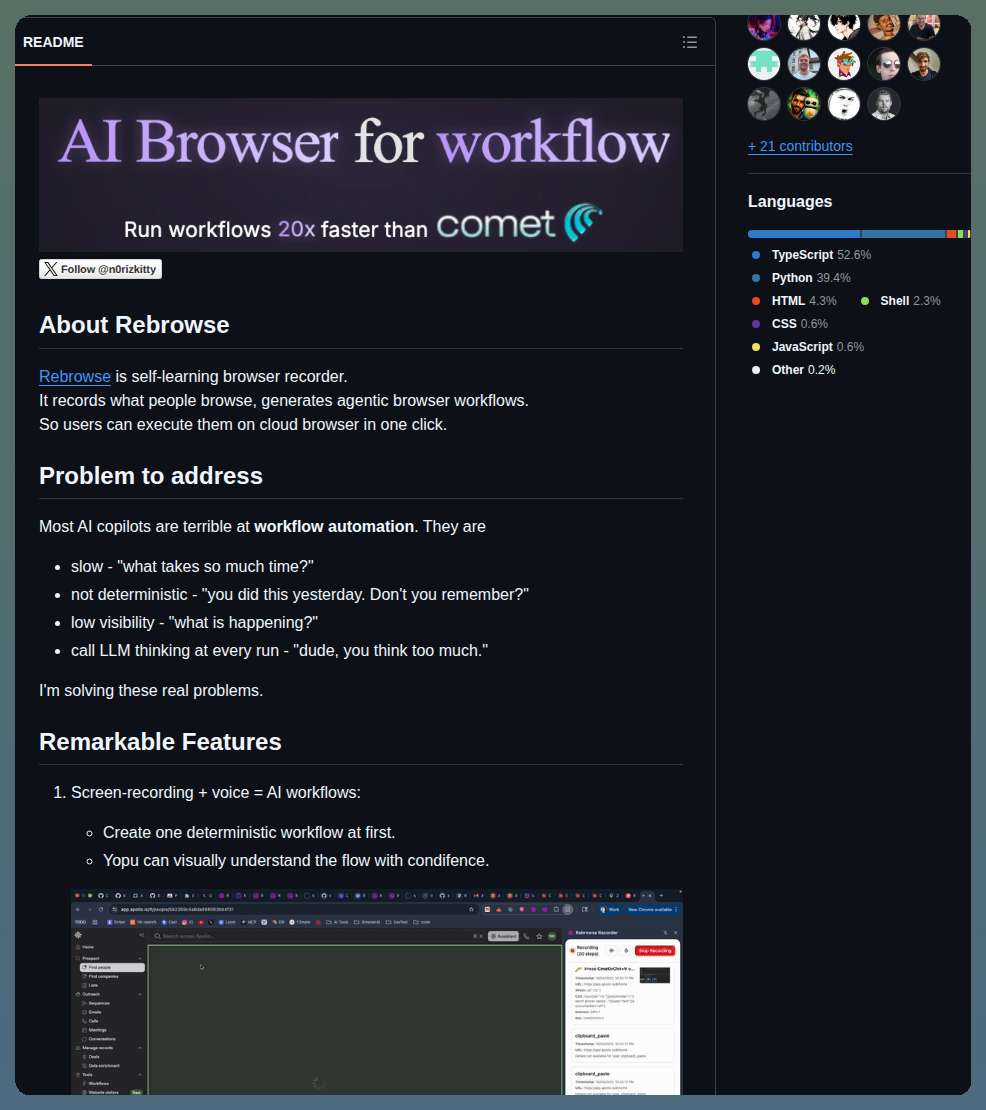This screenshot has height=1110, width=986.
Task: Open the Rebrowse link
Action: point(75,377)
